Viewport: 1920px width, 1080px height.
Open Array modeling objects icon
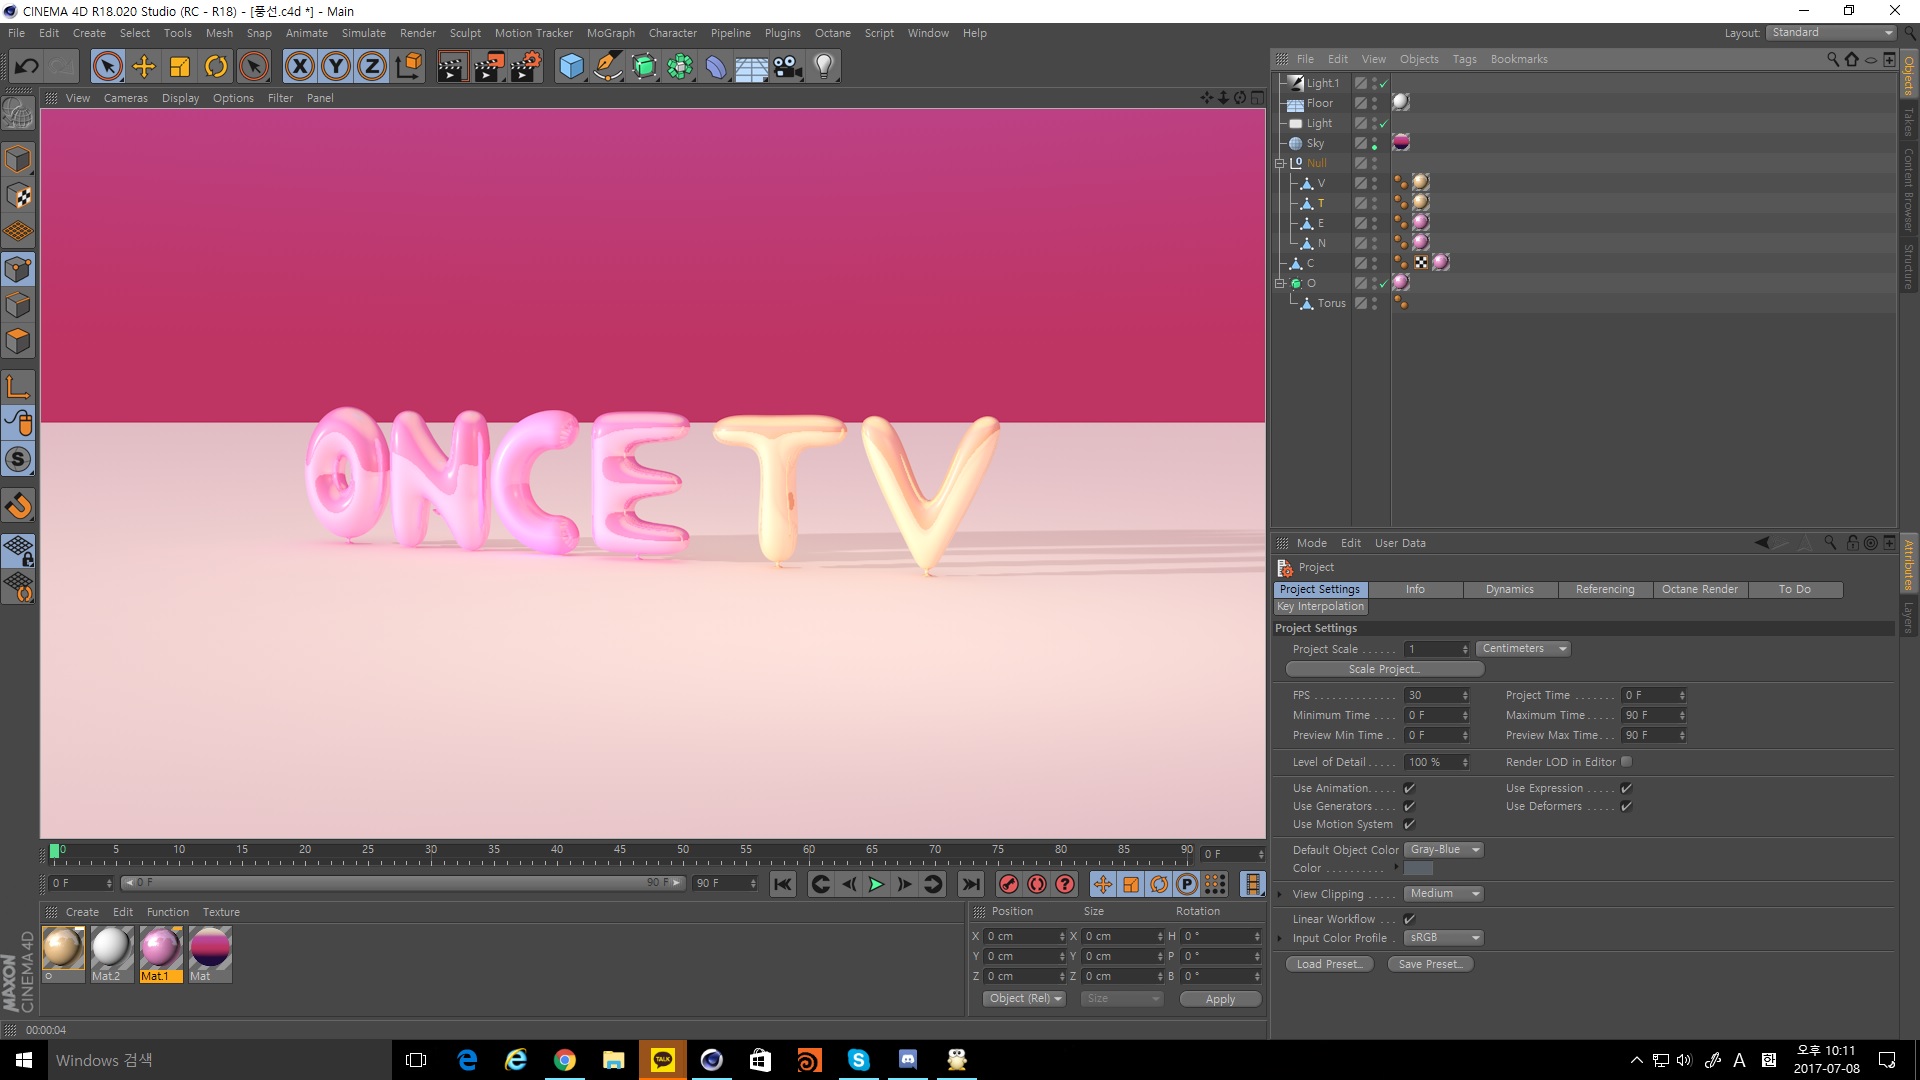[680, 67]
